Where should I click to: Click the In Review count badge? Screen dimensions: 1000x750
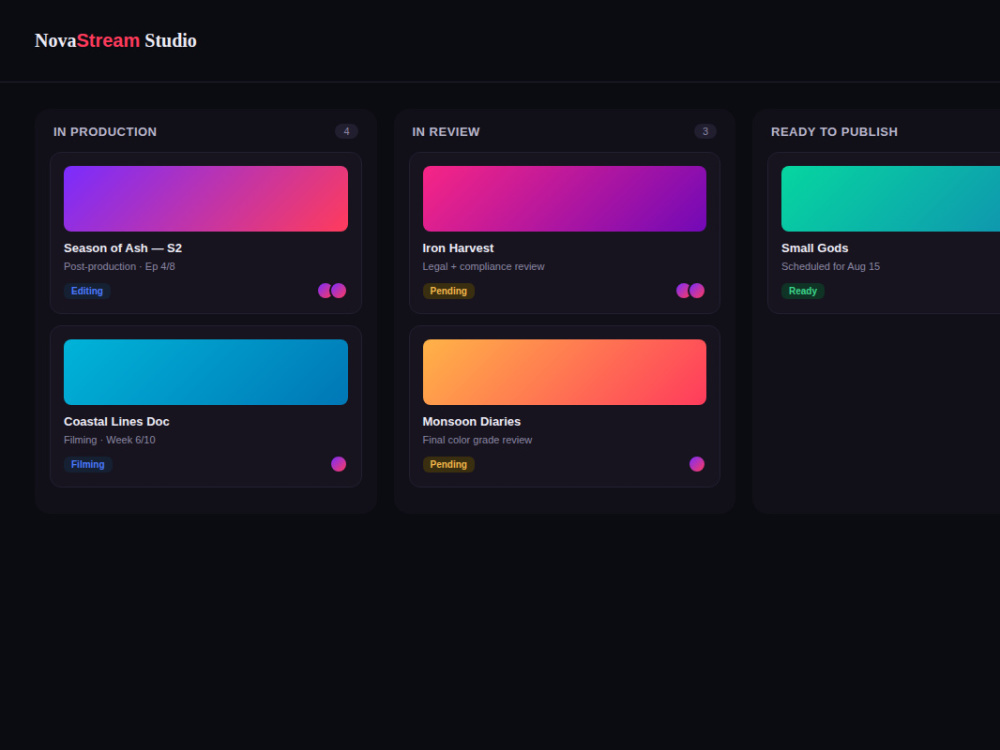[x=705, y=131]
